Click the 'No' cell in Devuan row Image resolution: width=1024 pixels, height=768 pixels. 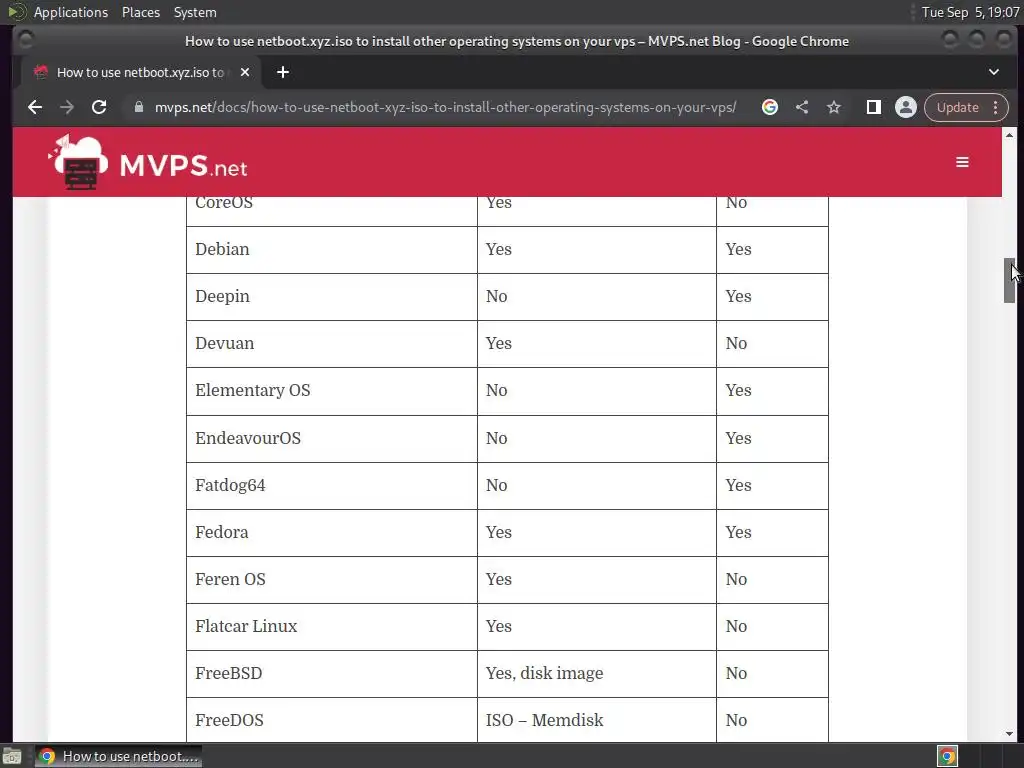773,344
